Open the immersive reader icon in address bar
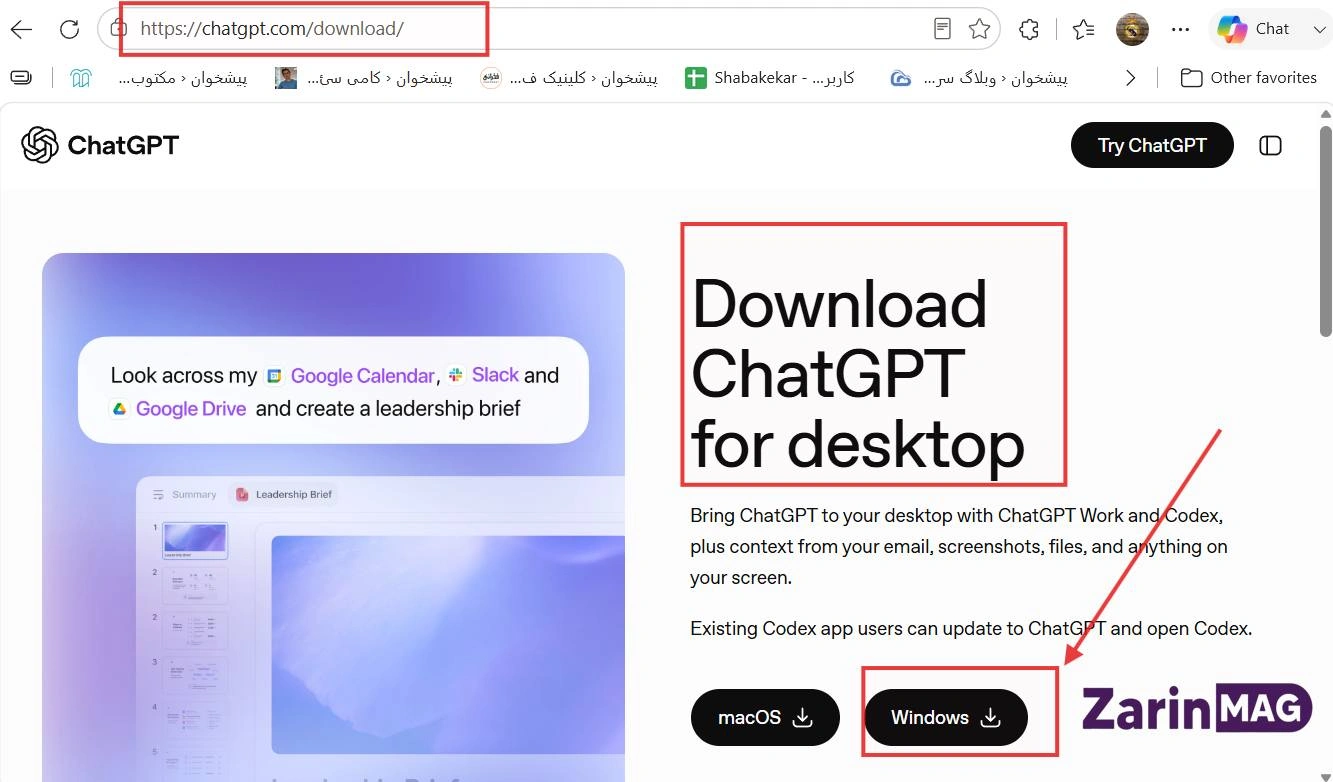This screenshot has width=1333, height=782. point(942,29)
